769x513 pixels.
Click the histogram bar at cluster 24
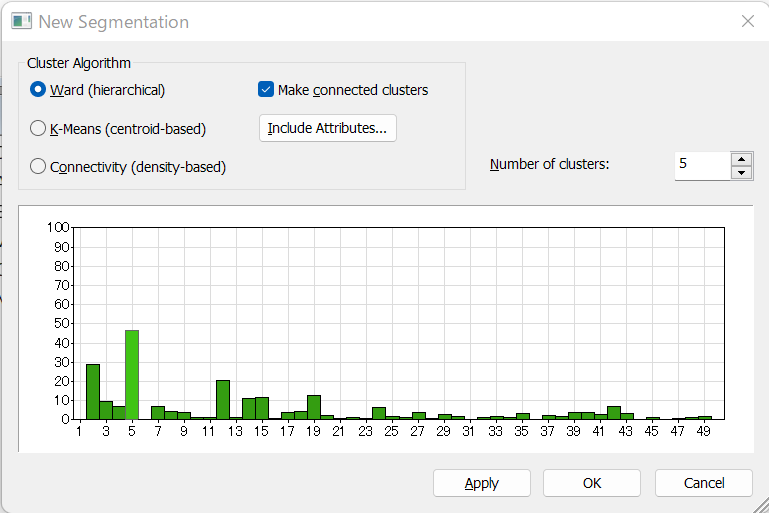(x=379, y=413)
